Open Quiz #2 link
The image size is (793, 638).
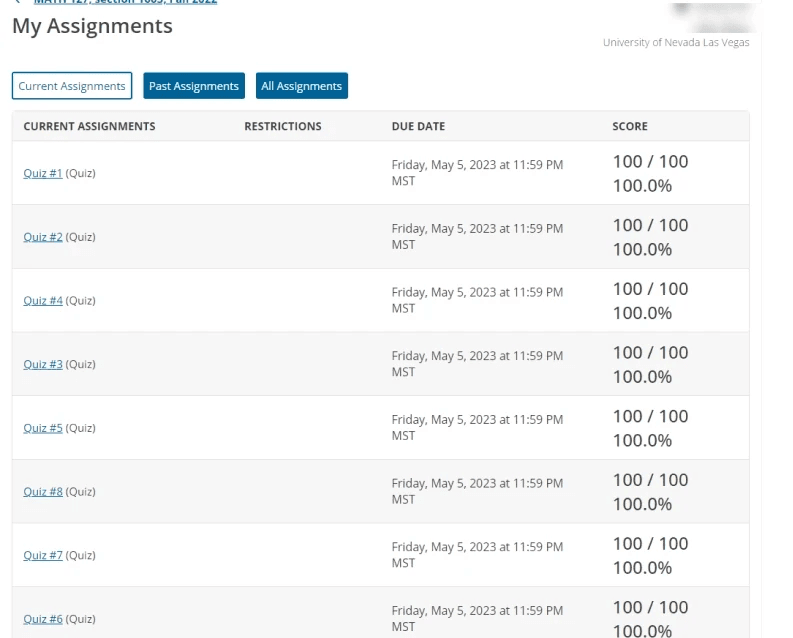(x=43, y=237)
